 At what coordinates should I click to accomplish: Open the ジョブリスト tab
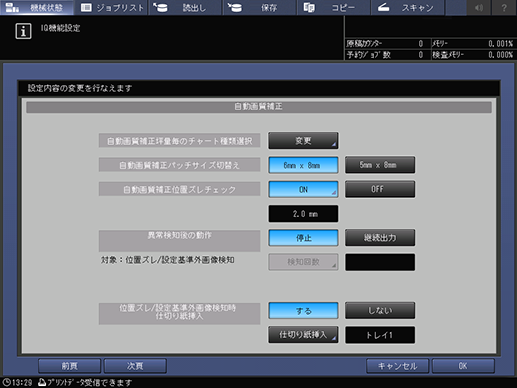[111, 7]
